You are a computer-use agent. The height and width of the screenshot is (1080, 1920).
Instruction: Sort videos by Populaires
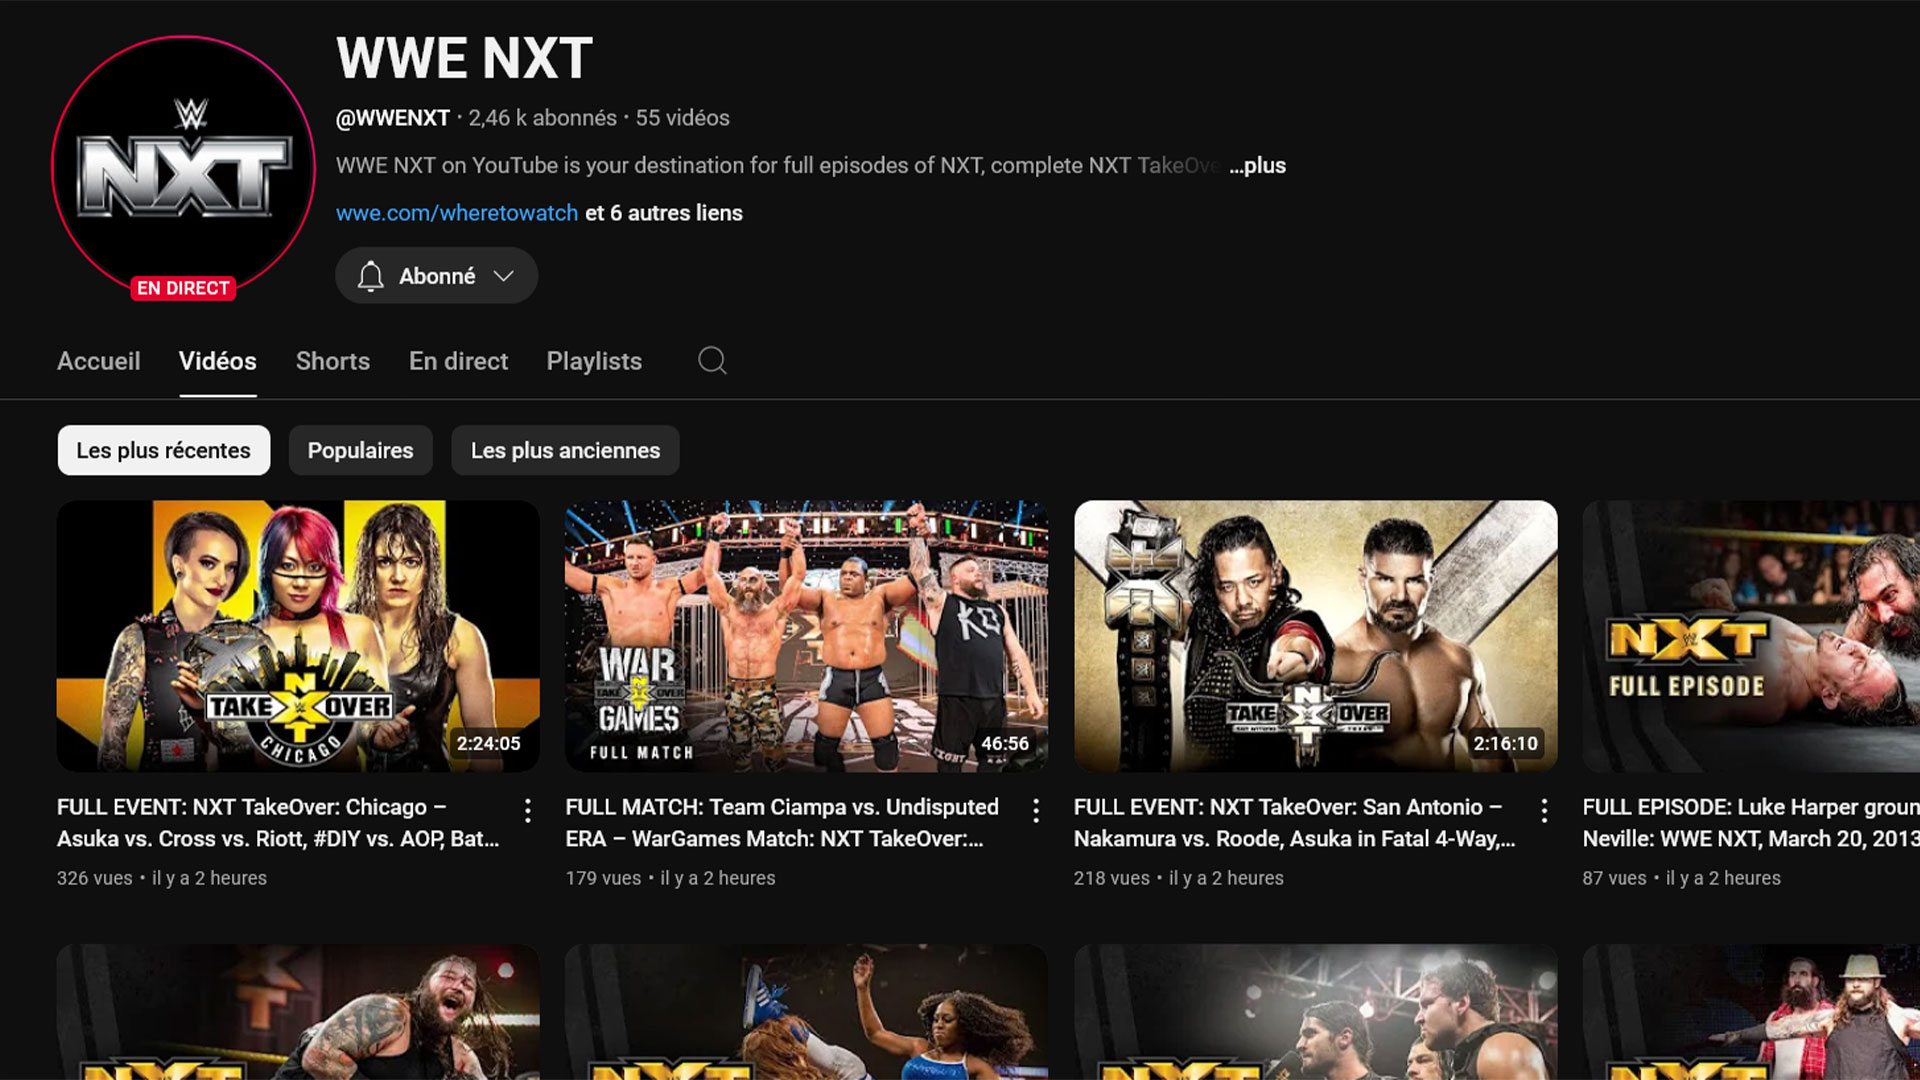click(360, 450)
